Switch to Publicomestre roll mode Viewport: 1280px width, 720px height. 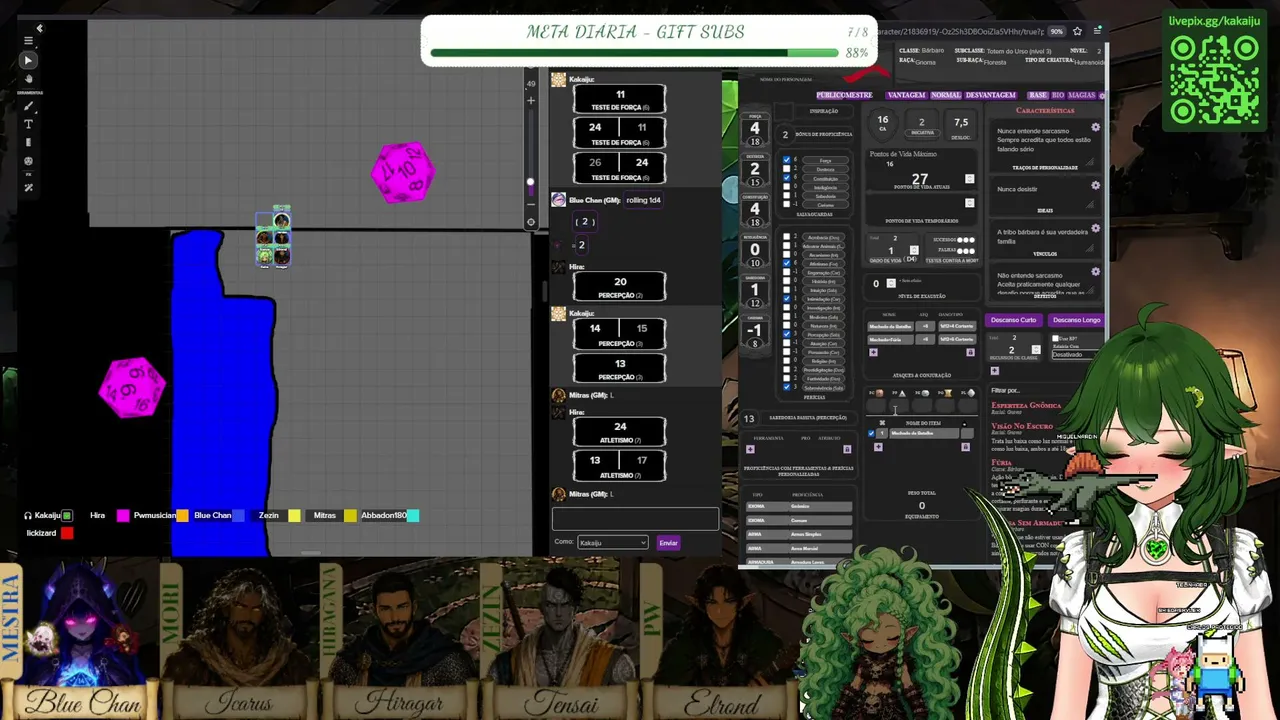844,95
